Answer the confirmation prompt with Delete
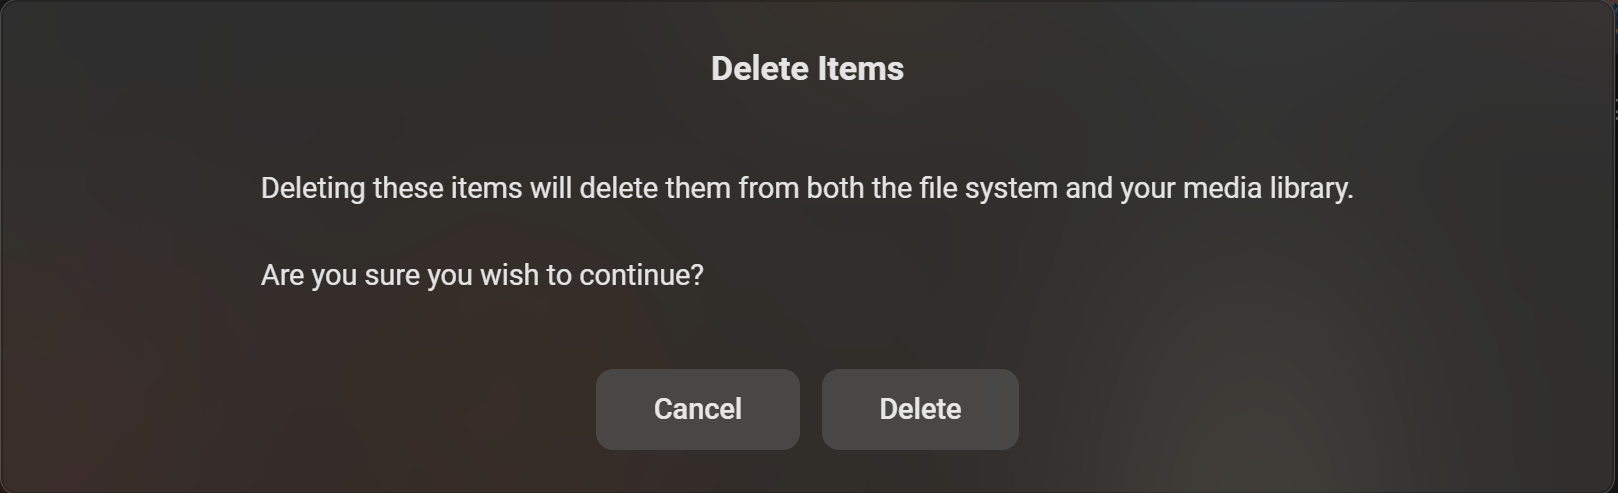 tap(920, 409)
